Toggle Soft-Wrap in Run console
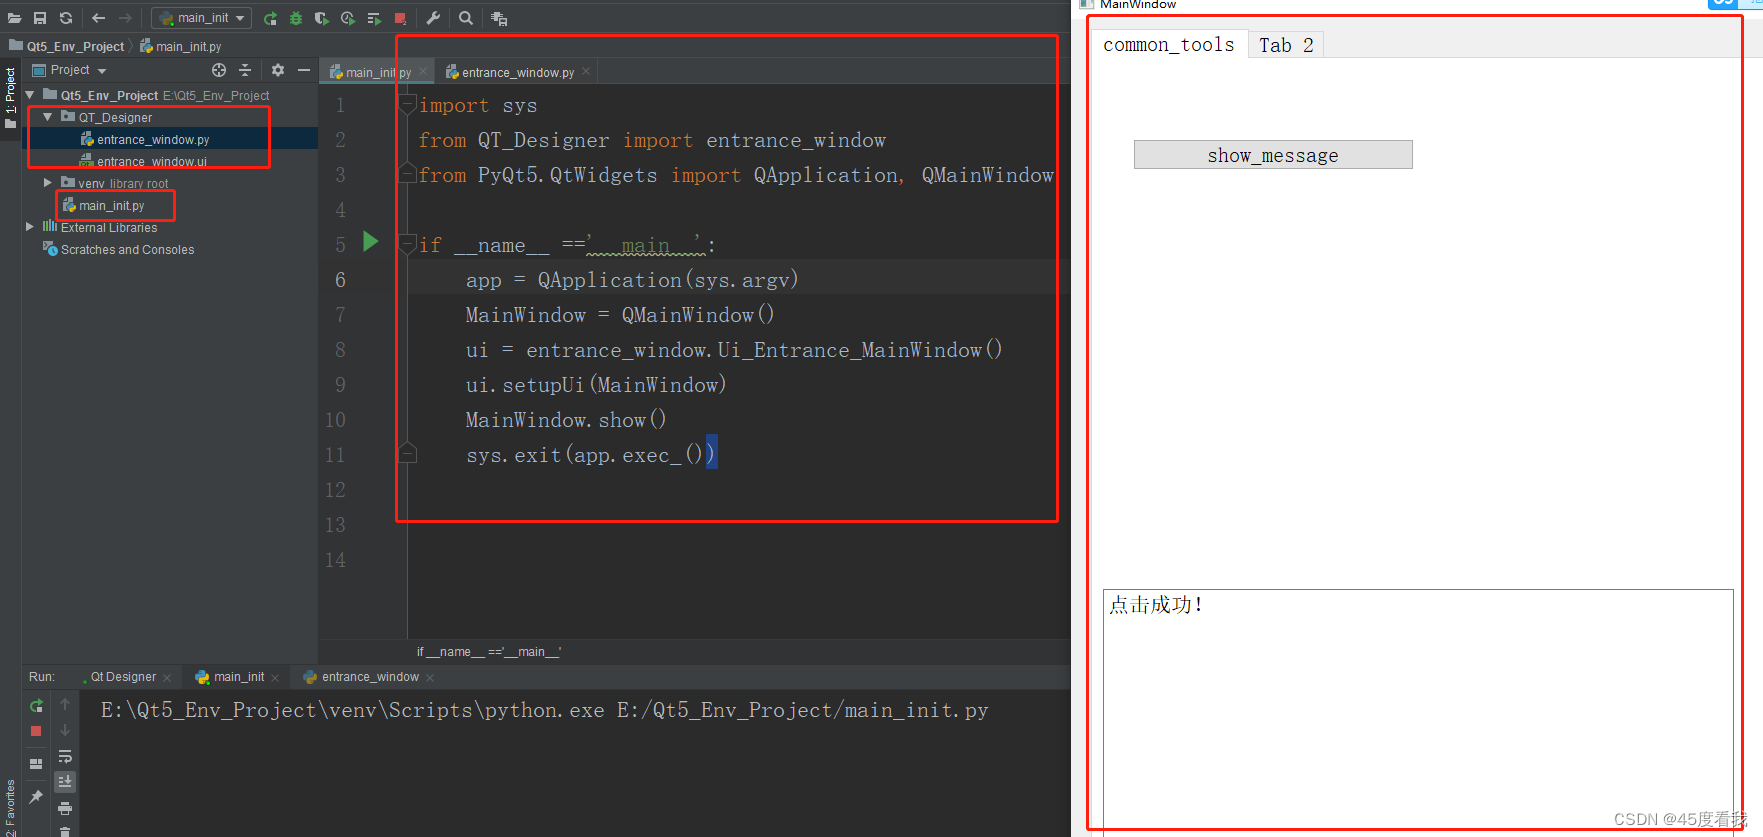 click(65, 756)
